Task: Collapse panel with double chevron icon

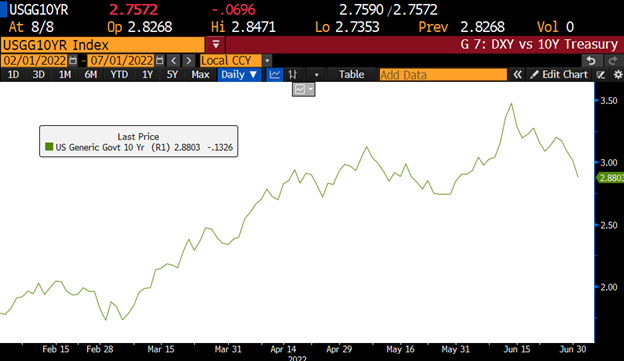Action: [517, 75]
